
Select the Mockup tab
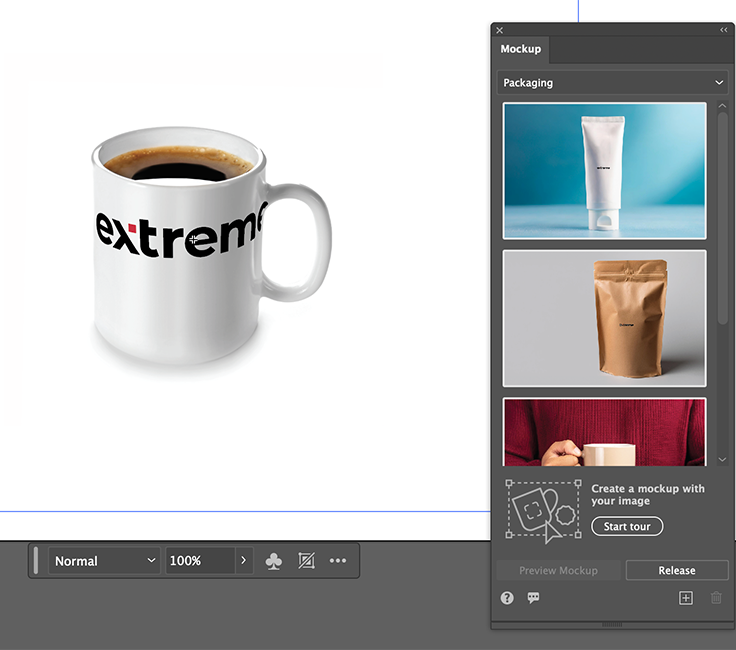click(x=521, y=49)
